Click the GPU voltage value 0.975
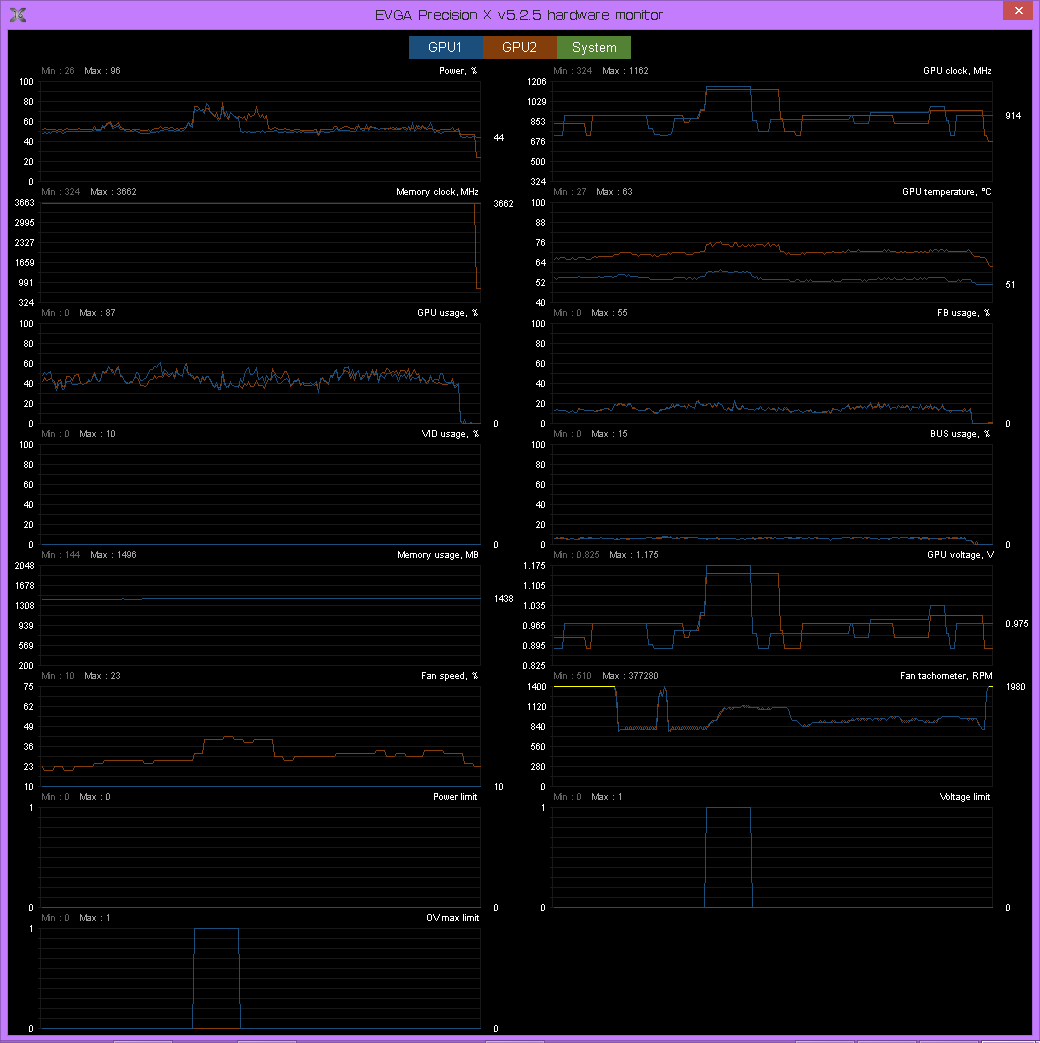This screenshot has width=1040, height=1043. point(1016,624)
